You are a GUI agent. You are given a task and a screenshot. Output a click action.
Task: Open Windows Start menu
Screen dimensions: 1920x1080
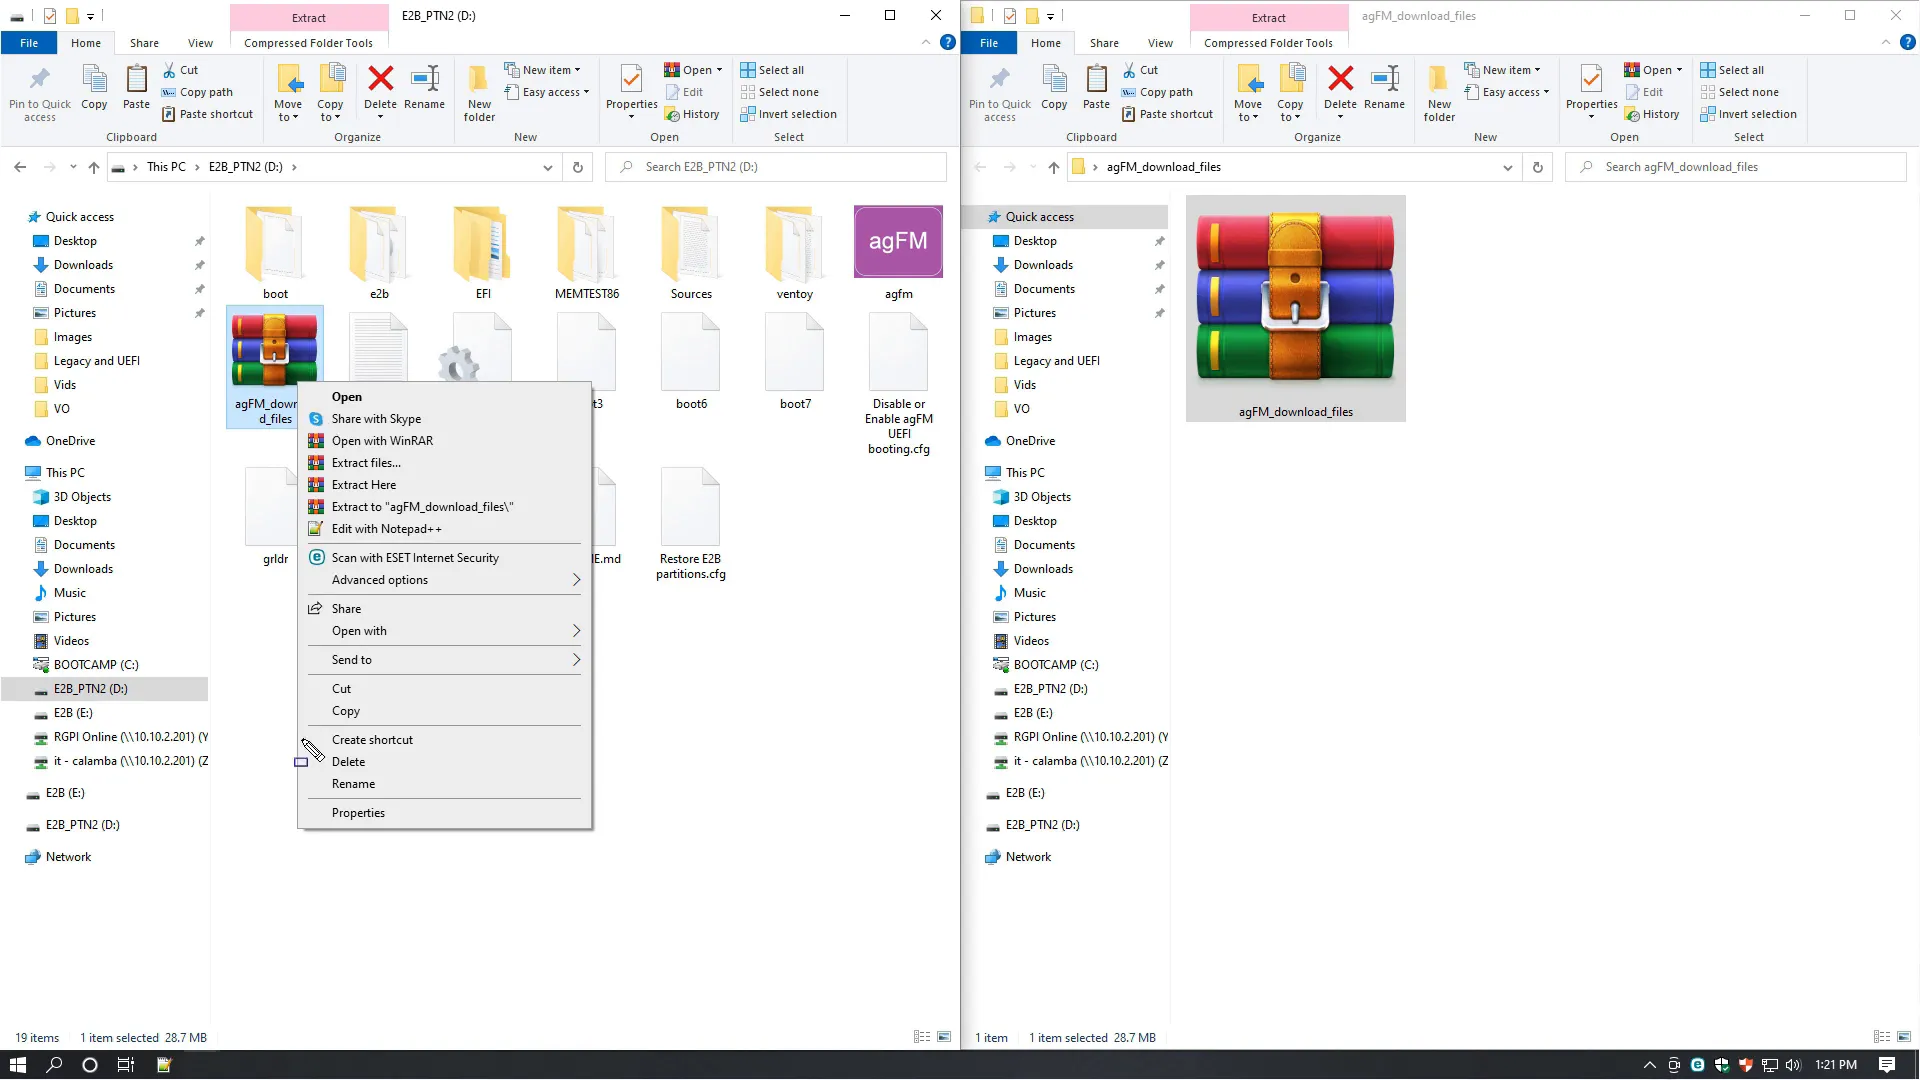click(x=17, y=1065)
